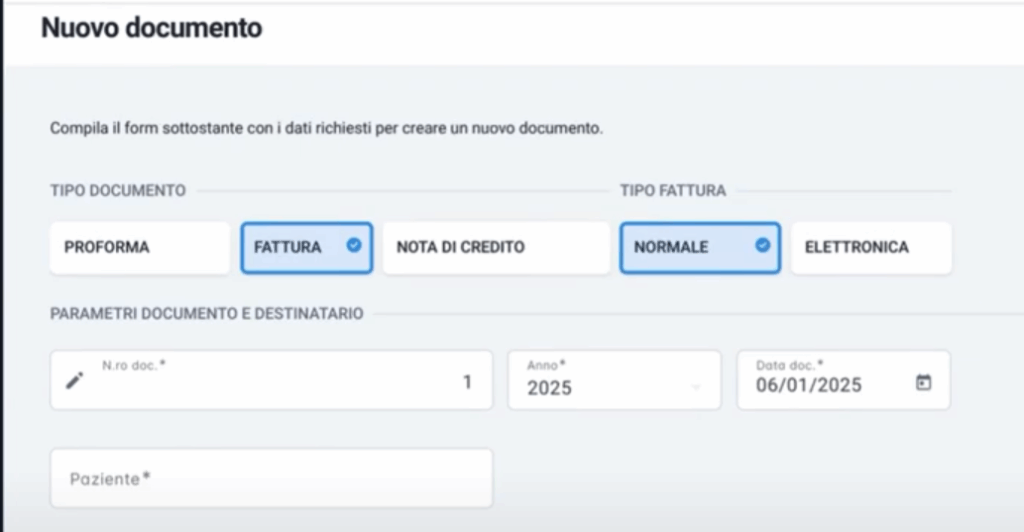Click the TIPO FATTURA section label

pyautogui.click(x=672, y=190)
